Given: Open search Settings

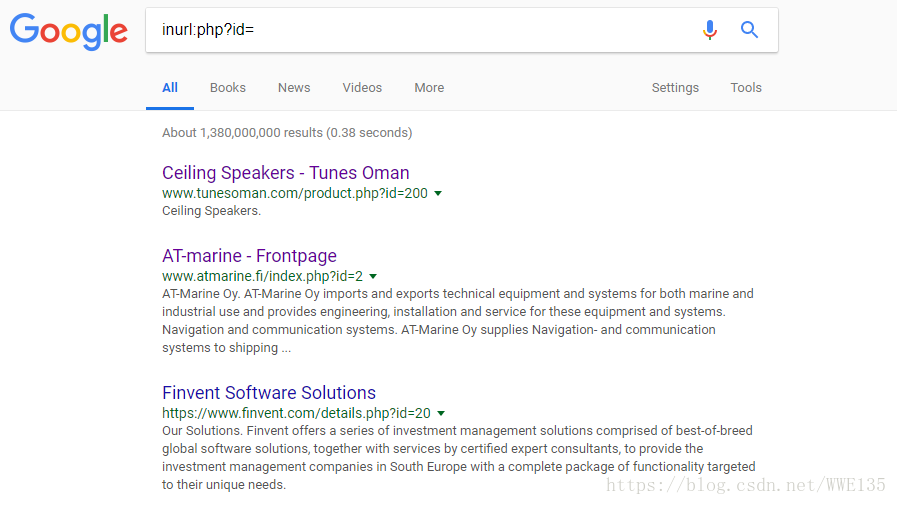Looking at the screenshot, I should click(675, 88).
